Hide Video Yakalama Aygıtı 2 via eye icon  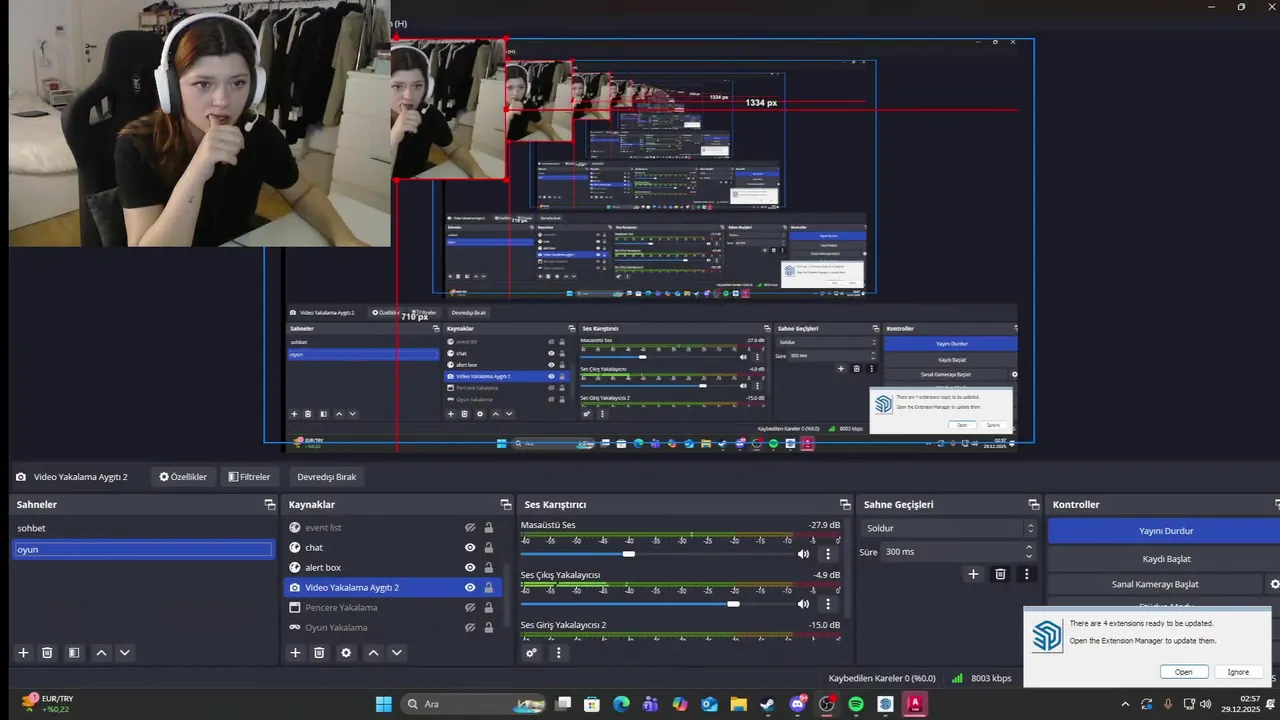coord(470,587)
